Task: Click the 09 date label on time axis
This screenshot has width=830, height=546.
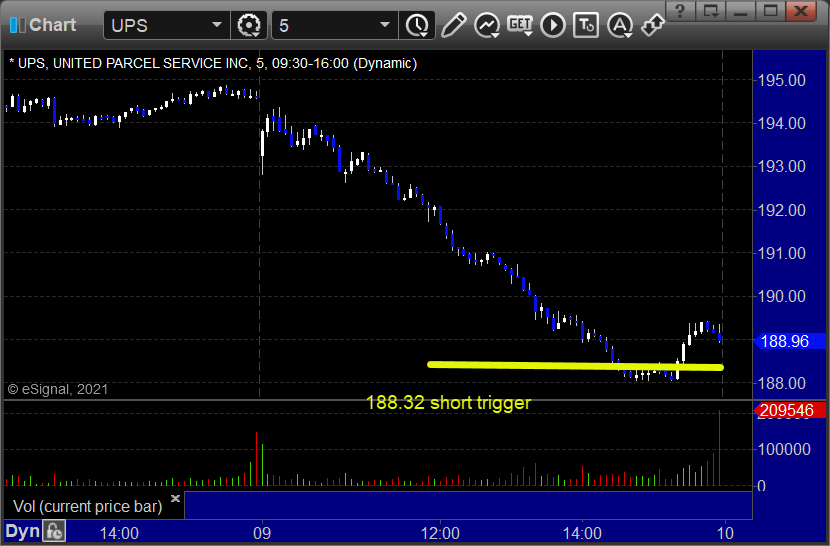Action: click(x=261, y=533)
